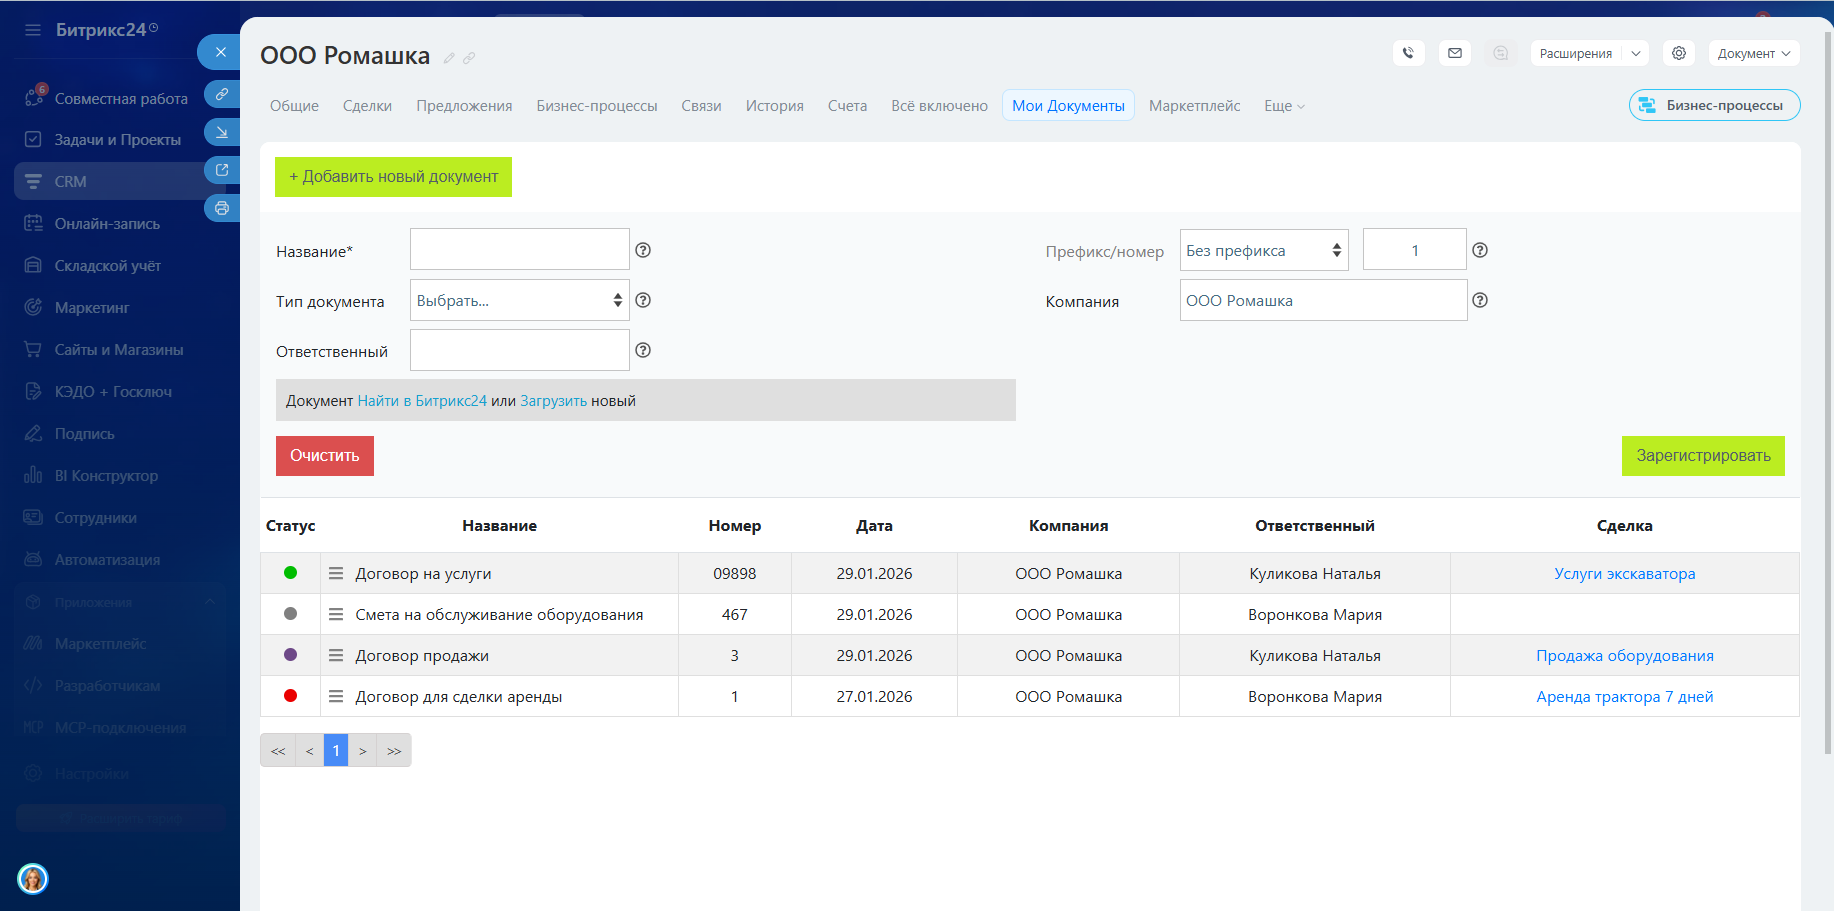Click the open in new window icon
This screenshot has height=911, width=1834.
pos(222,170)
